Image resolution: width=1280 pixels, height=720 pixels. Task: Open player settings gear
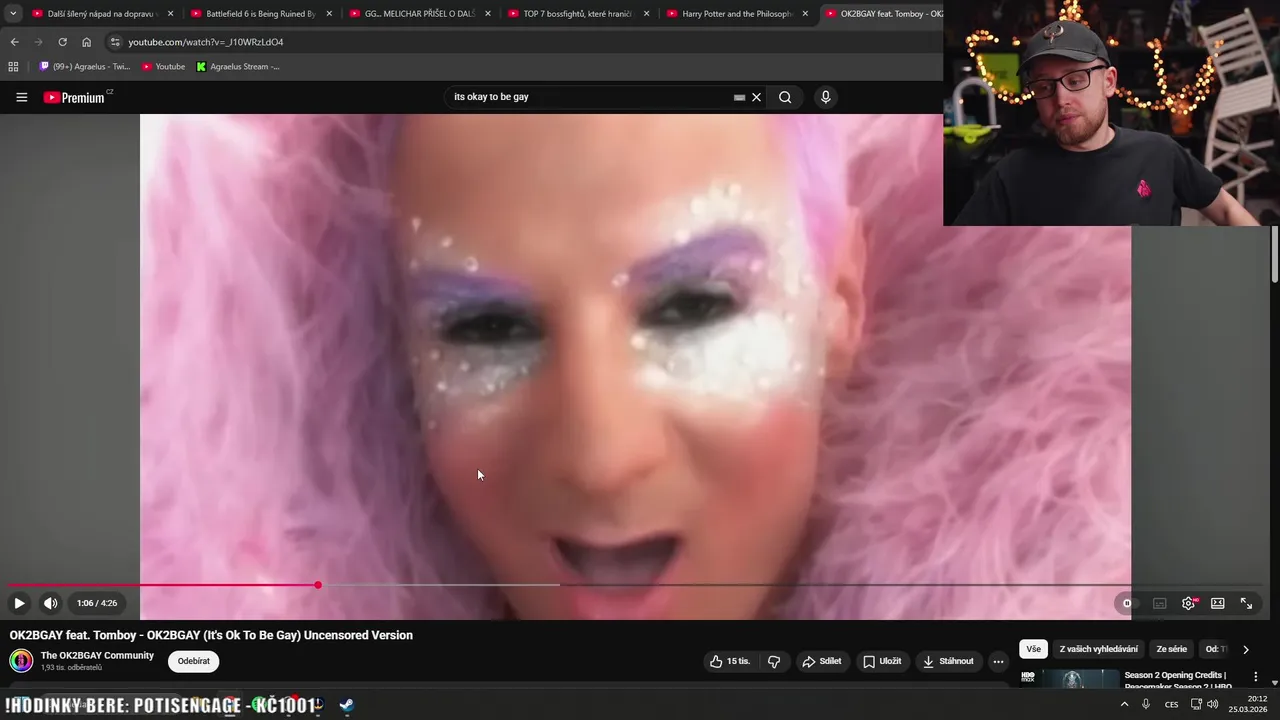click(x=1189, y=603)
